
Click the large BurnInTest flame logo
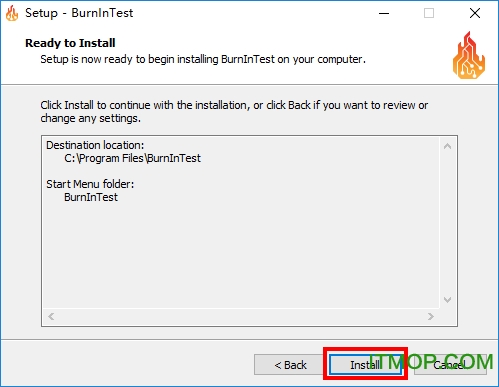tap(469, 56)
